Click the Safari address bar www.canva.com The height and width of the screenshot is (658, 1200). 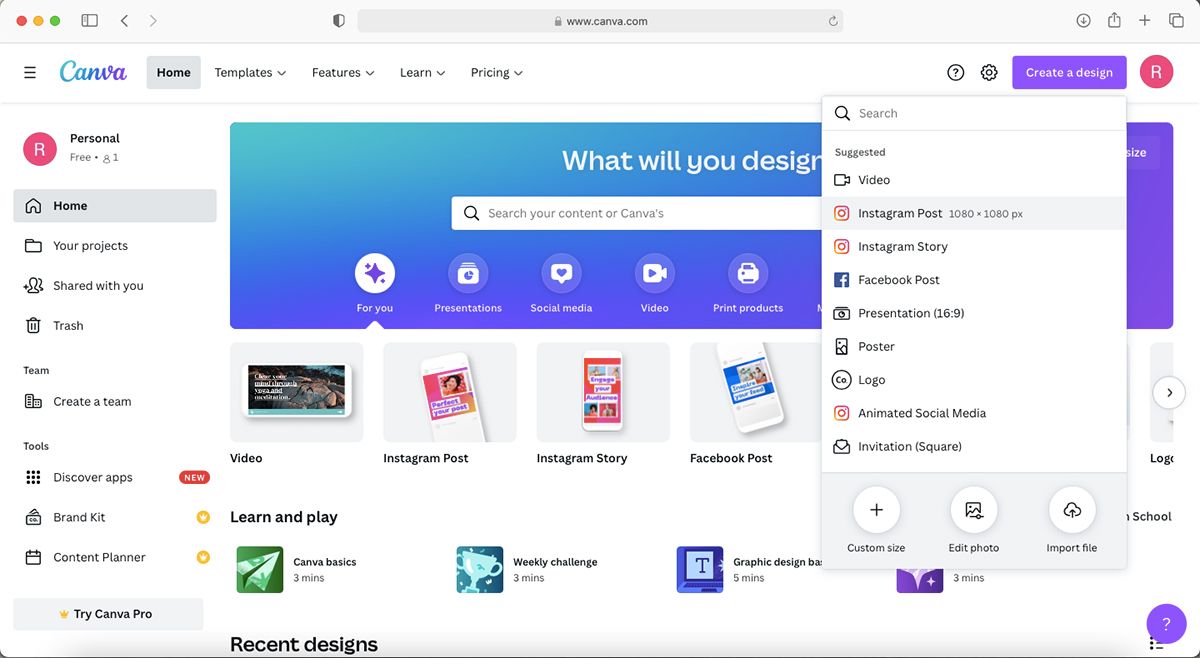600,21
